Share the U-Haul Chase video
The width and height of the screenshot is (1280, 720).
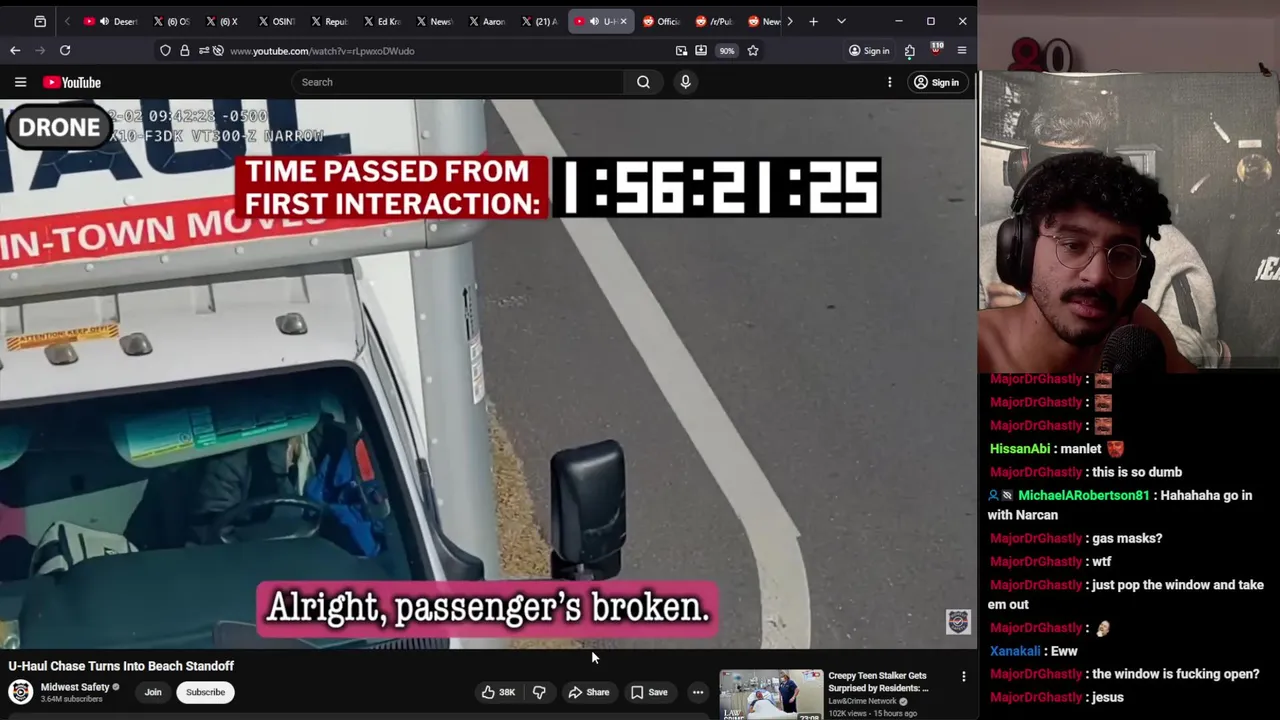[589, 692]
